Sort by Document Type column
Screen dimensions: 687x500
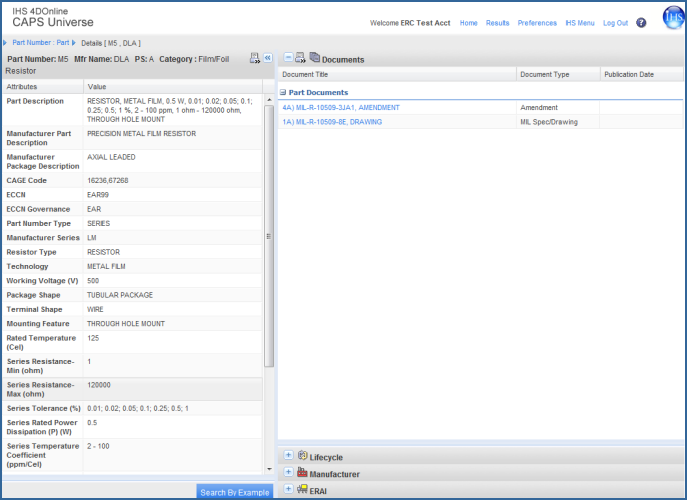point(558,74)
